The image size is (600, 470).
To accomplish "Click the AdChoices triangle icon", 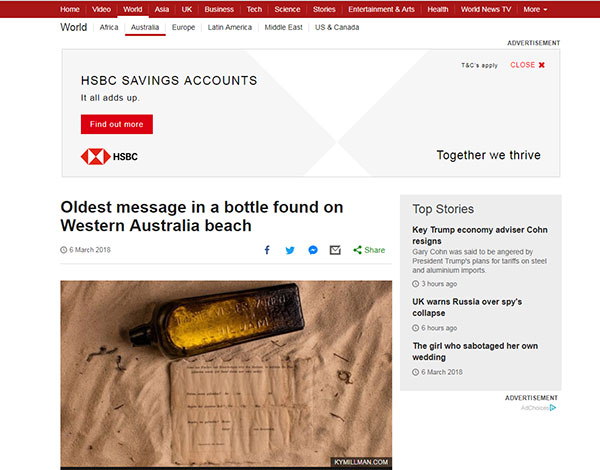I will [553, 408].
